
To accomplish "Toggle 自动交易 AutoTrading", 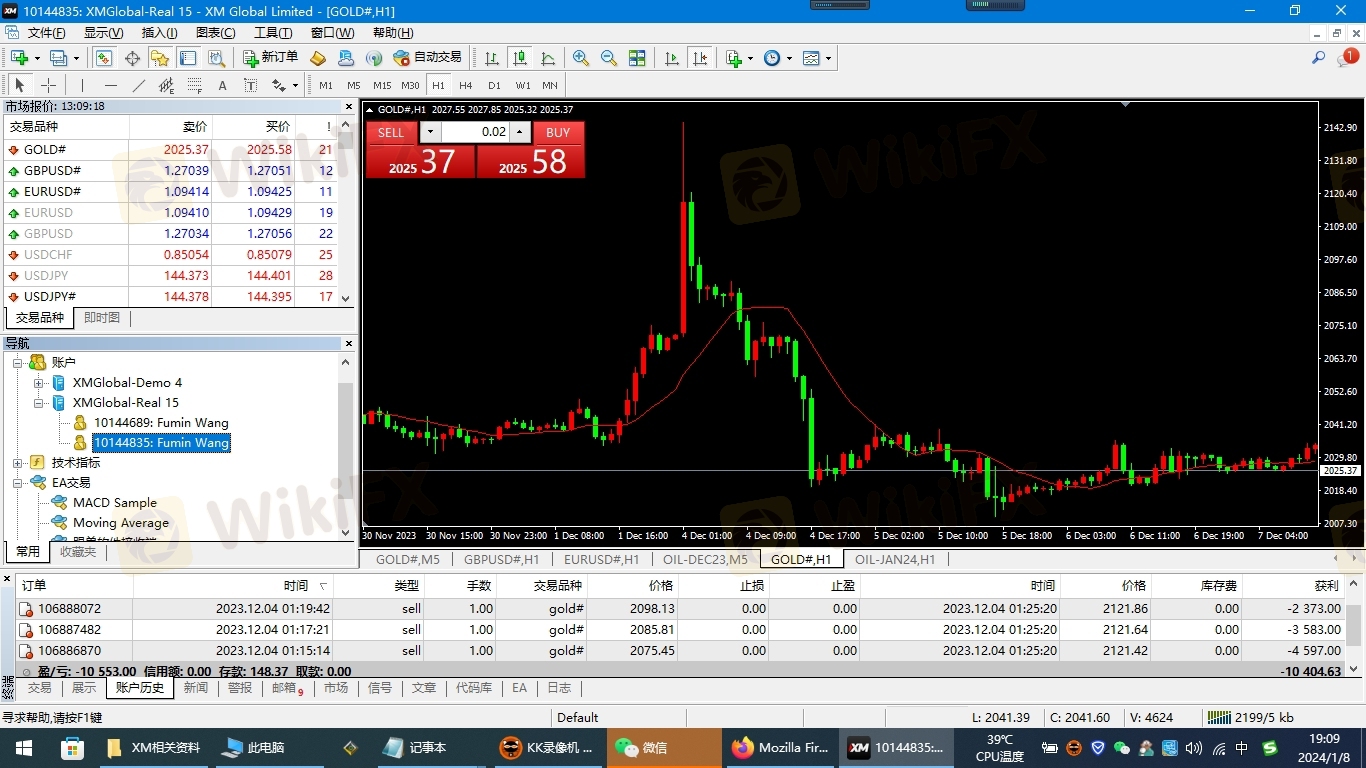I will click(x=428, y=58).
